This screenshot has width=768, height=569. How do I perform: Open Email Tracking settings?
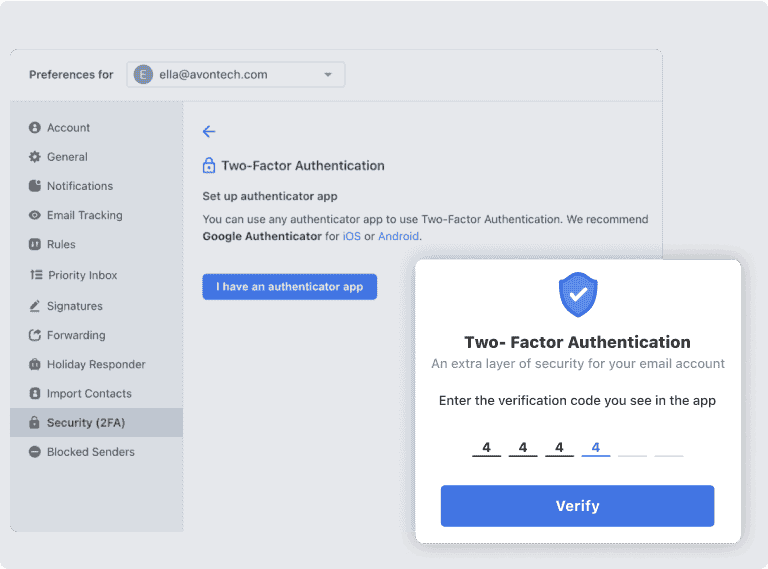(x=96, y=215)
